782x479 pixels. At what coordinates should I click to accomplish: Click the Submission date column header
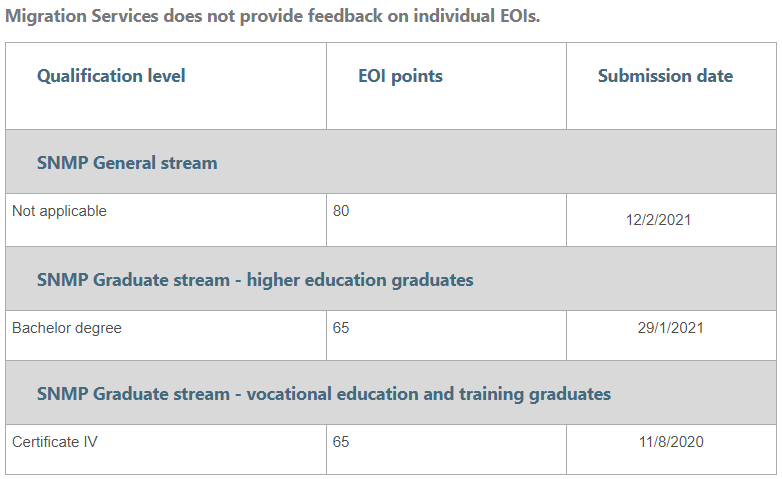pyautogui.click(x=665, y=76)
